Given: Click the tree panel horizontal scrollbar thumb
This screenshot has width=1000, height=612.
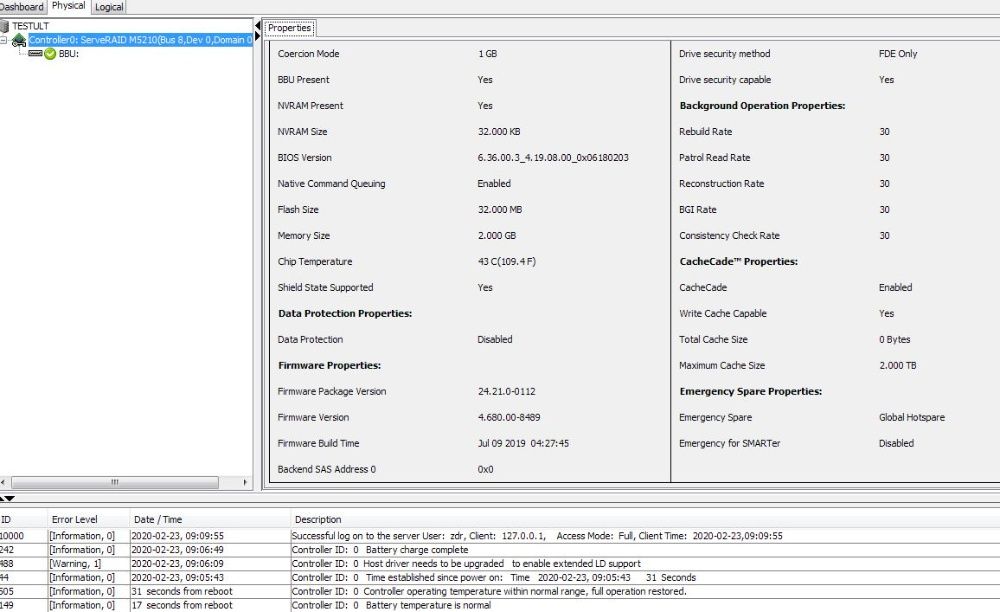Looking at the screenshot, I should pos(115,483).
